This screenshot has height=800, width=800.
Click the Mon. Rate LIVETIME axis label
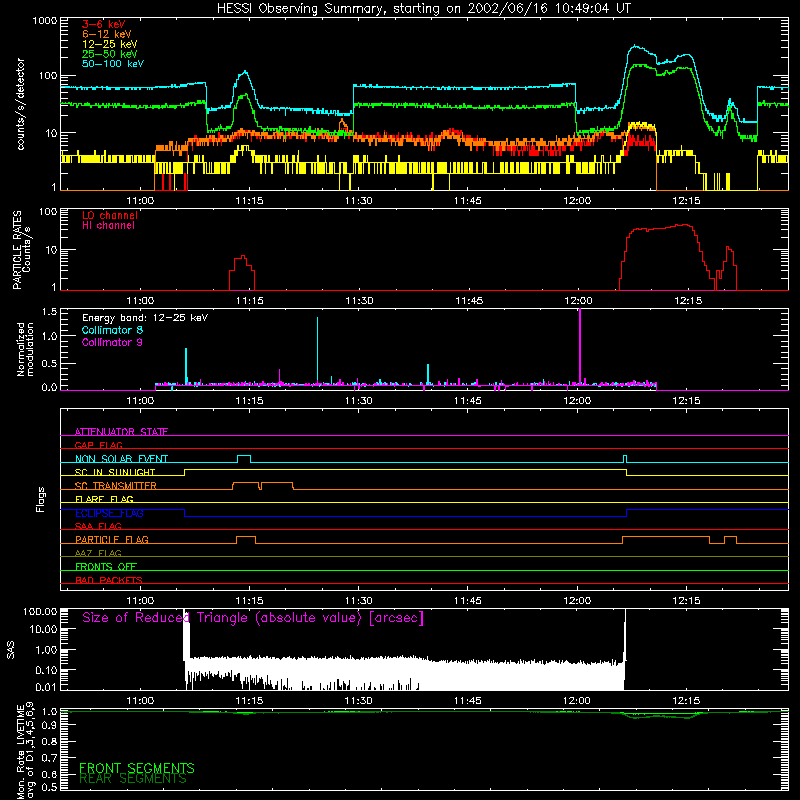pos(26,749)
